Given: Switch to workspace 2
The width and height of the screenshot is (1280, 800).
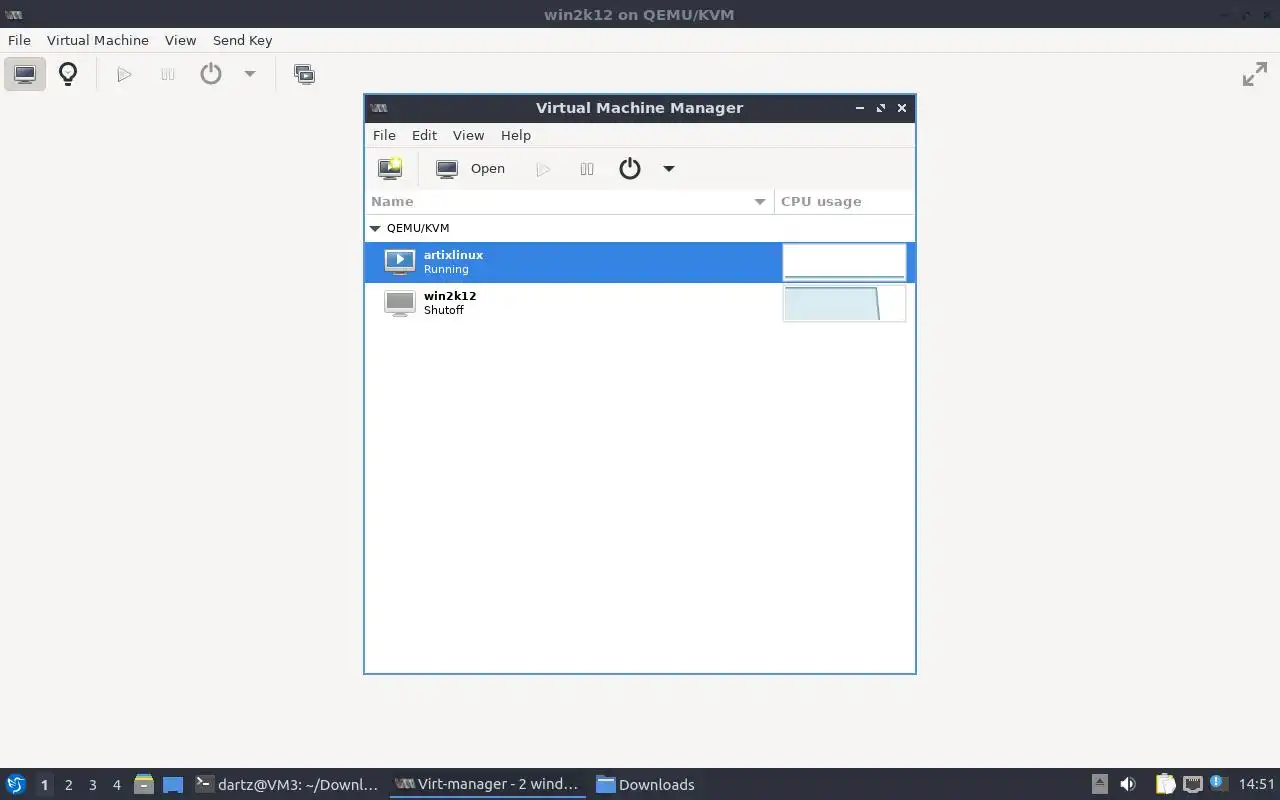Looking at the screenshot, I should [x=68, y=785].
